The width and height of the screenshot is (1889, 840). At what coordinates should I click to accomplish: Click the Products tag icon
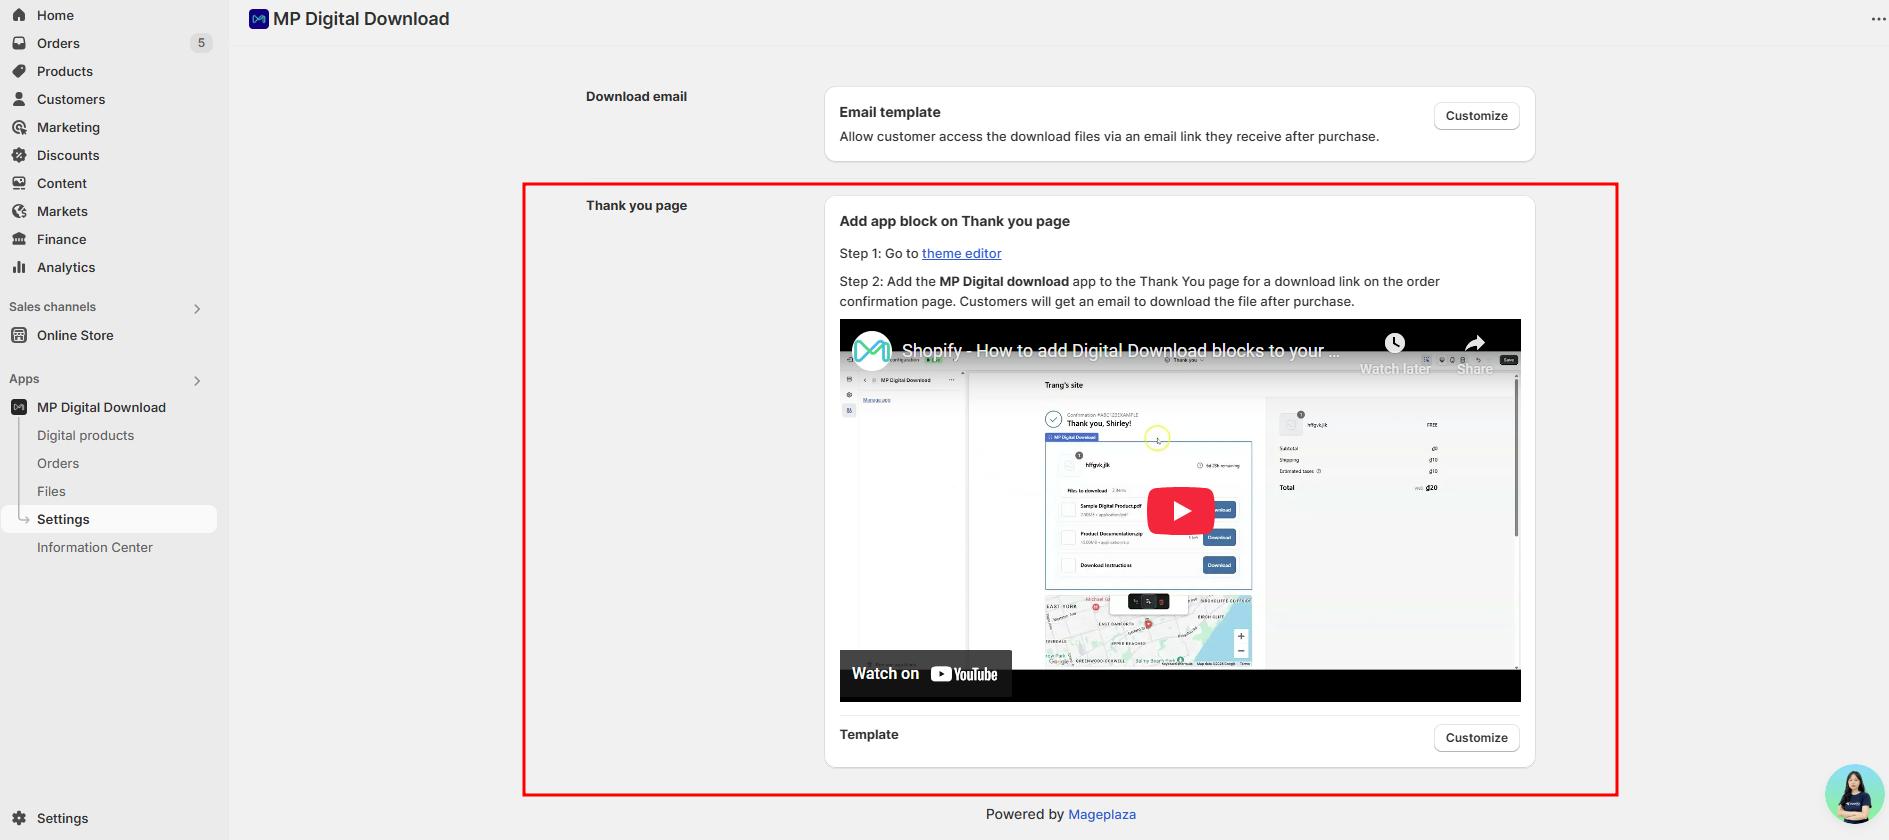(x=19, y=71)
